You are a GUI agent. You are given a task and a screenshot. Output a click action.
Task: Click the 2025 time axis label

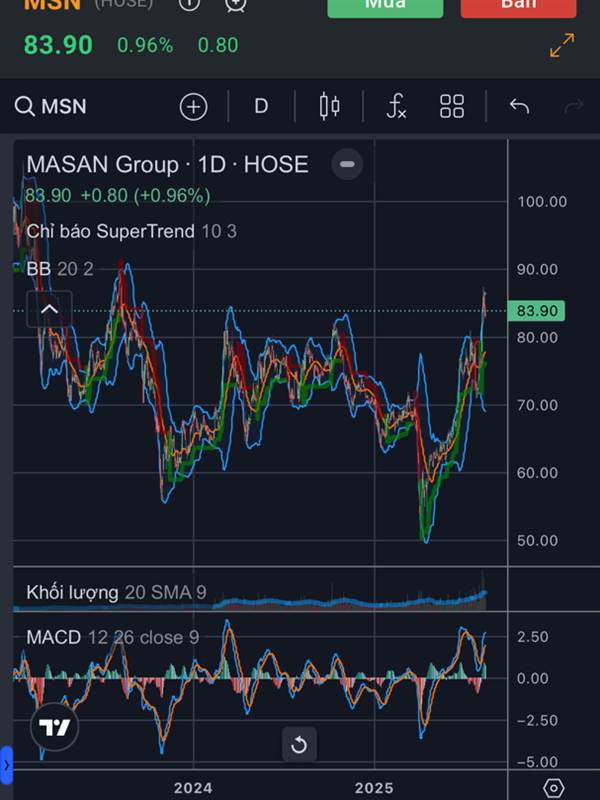point(374,788)
